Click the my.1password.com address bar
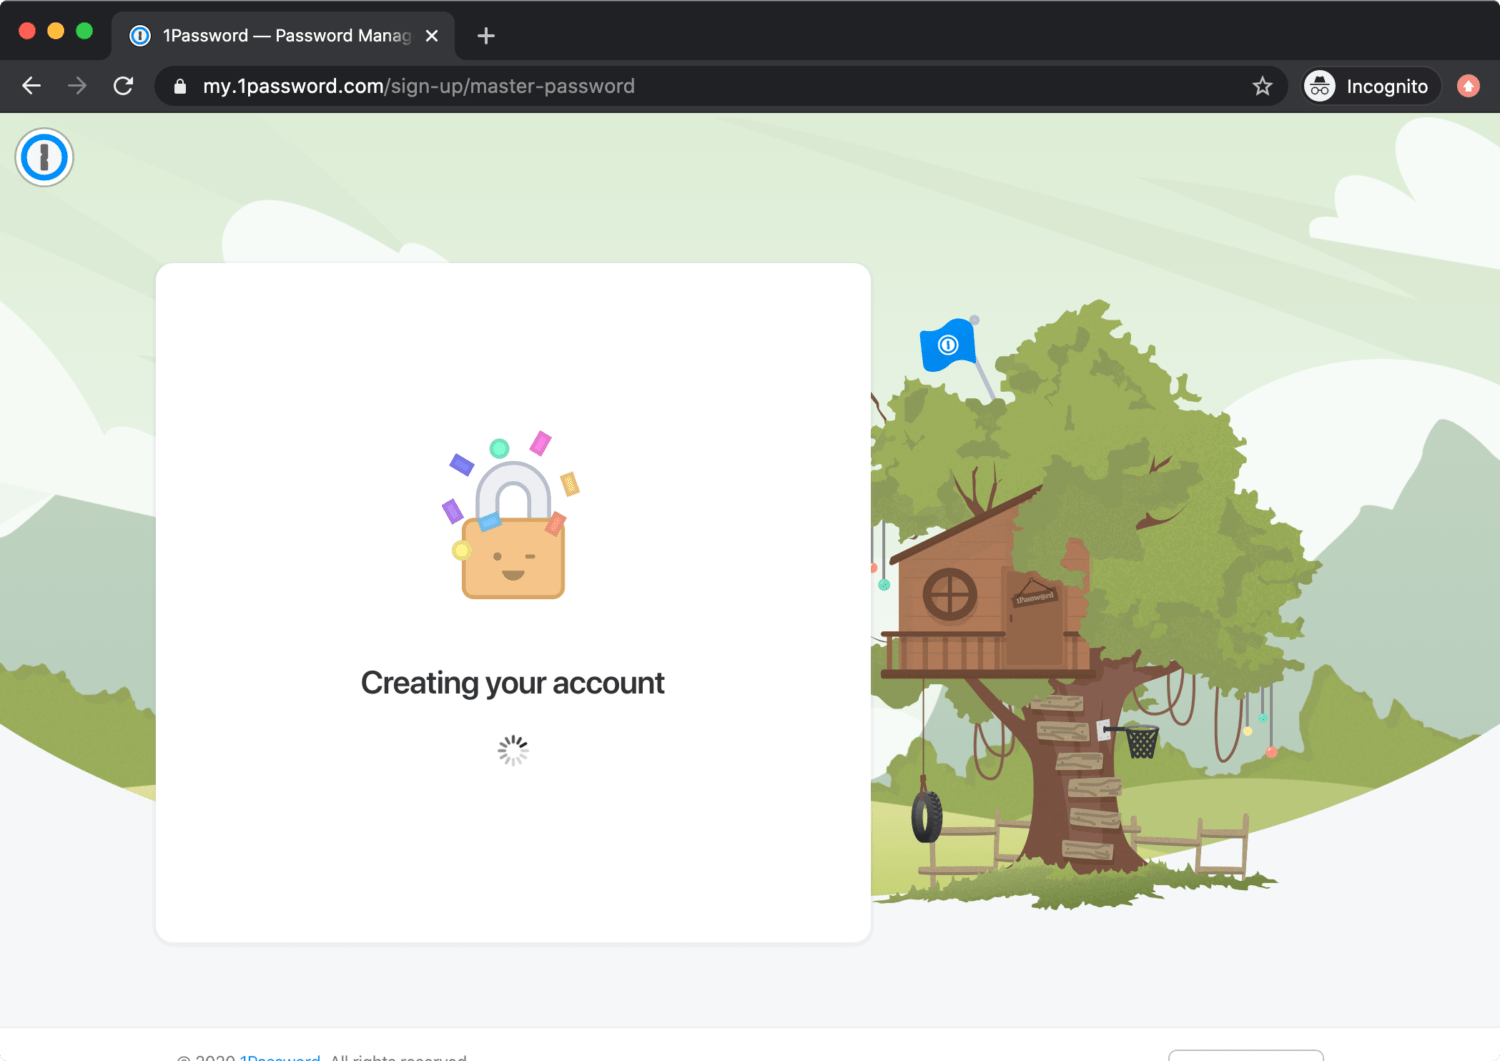1500x1061 pixels. [700, 86]
